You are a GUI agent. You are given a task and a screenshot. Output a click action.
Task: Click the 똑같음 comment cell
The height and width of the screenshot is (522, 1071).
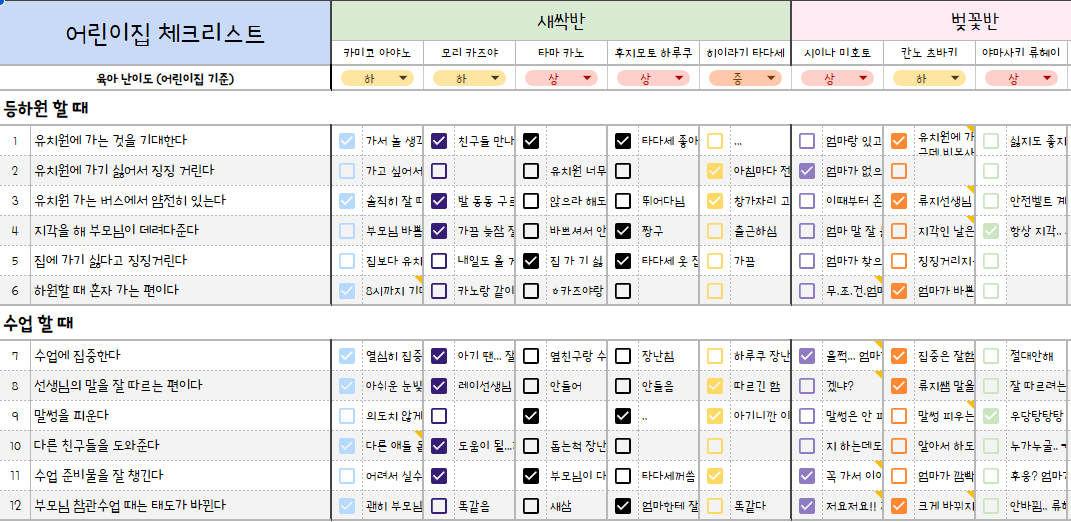coord(485,506)
